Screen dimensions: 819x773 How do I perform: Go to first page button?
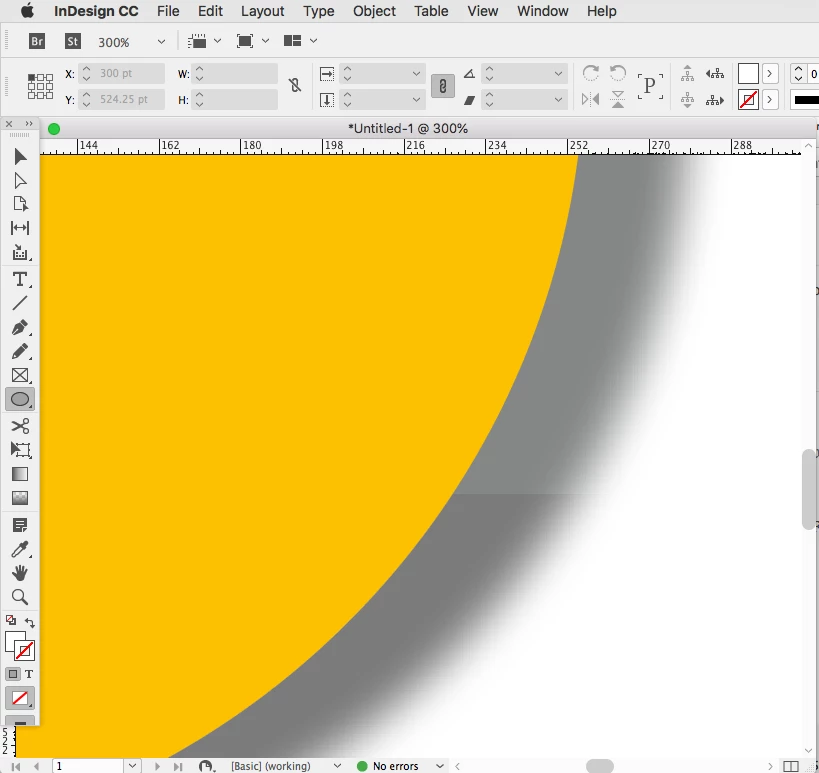pos(15,766)
